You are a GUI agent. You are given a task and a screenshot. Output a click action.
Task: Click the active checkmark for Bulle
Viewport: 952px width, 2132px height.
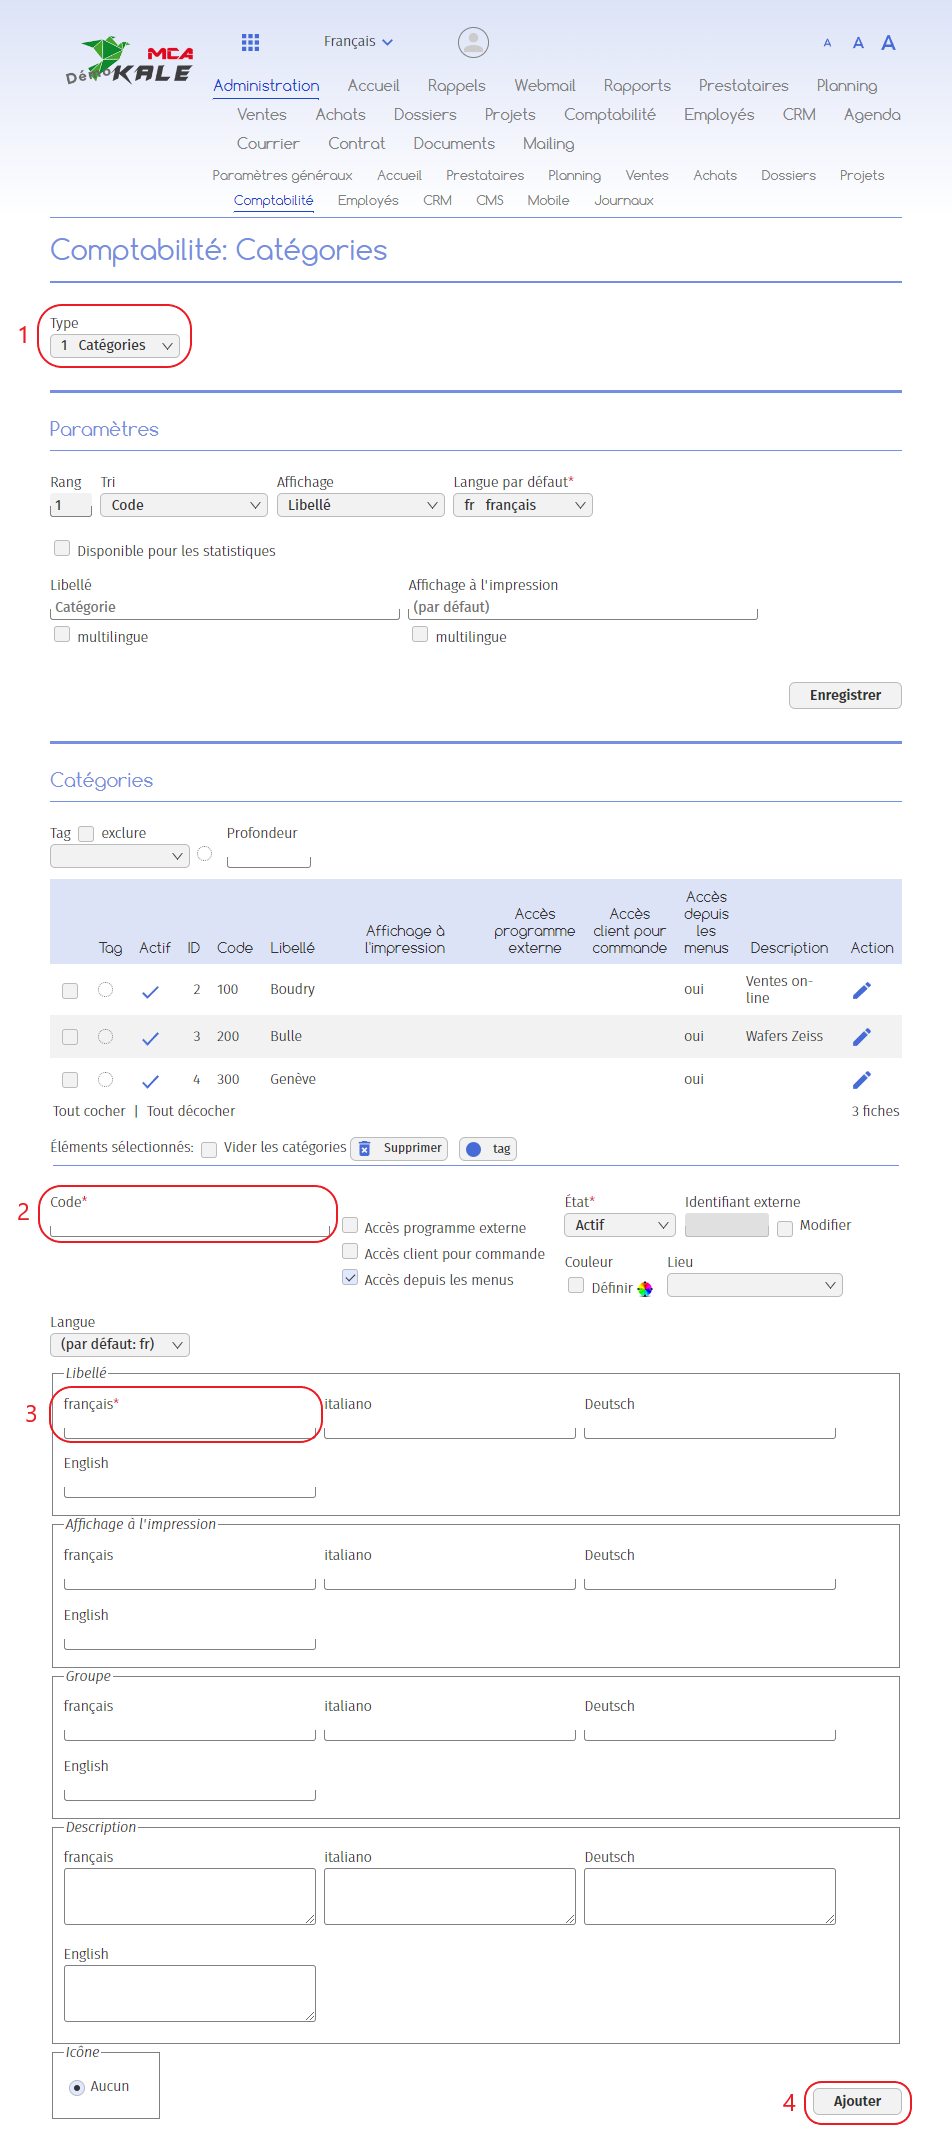[150, 1038]
